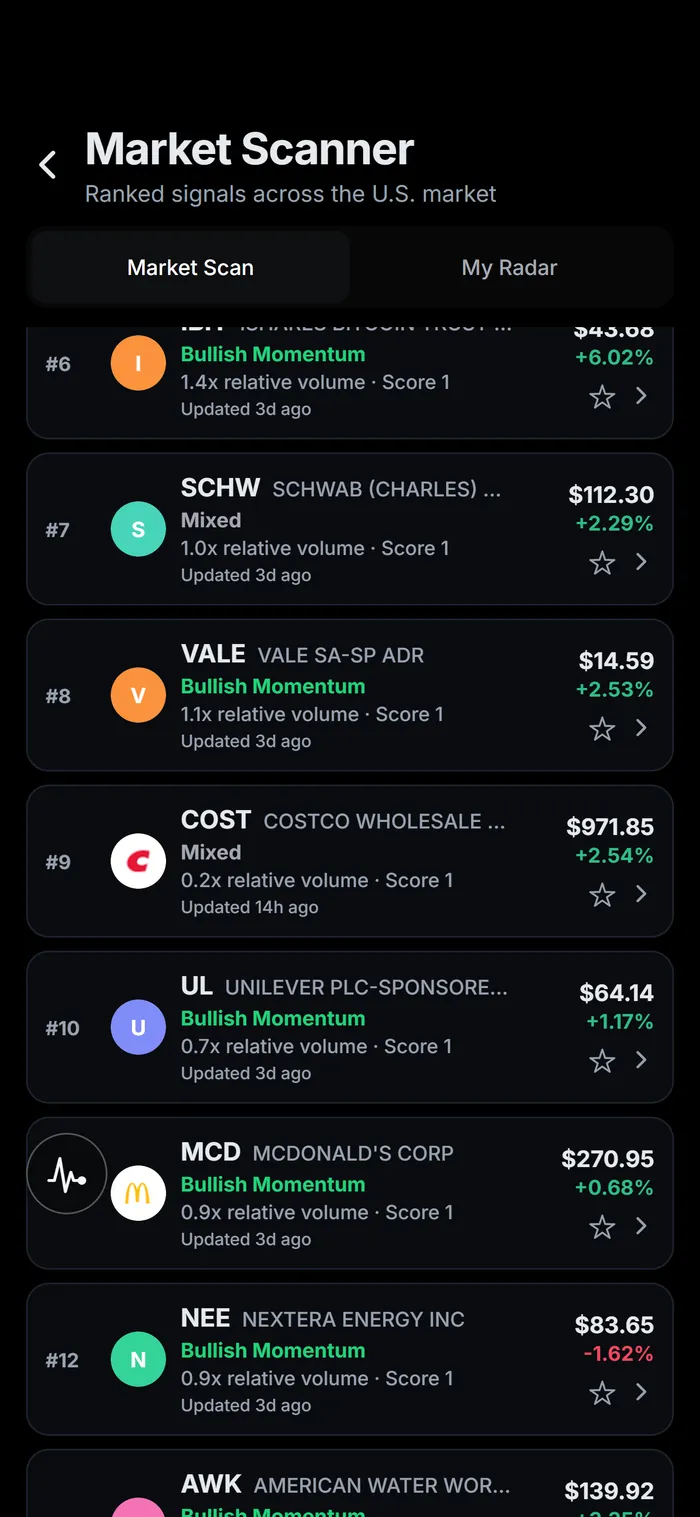Viewport: 700px width, 1517px height.
Task: Open the MCDONALD'S CORP stock name
Action: point(353,1153)
